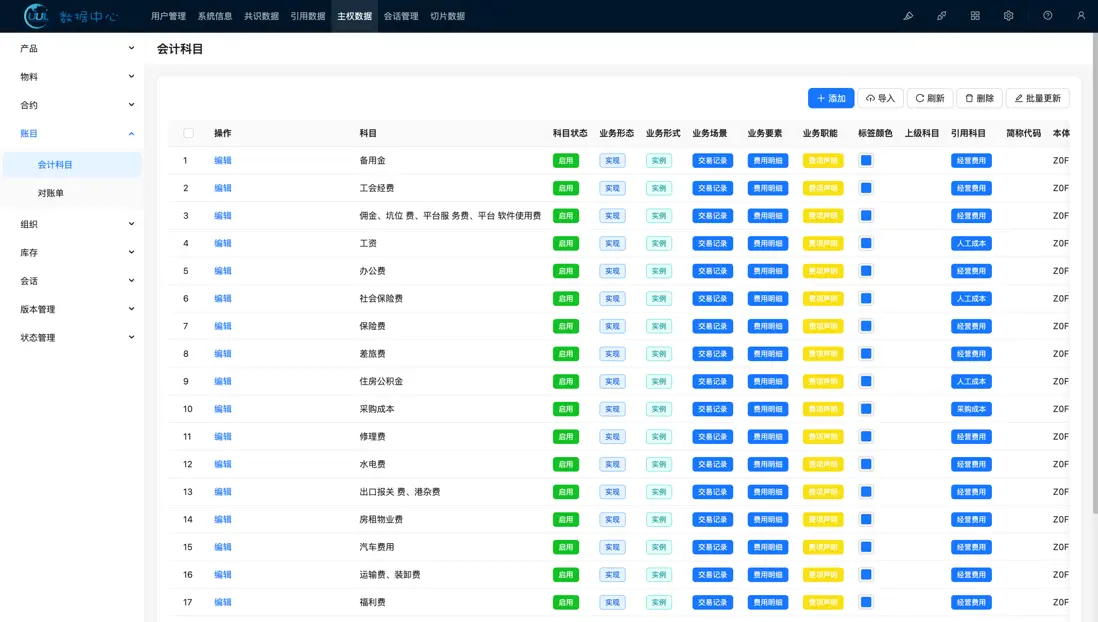Image resolution: width=1098 pixels, height=622 pixels.
Task: Expand the 库存 sidebar section
Action: (72, 252)
